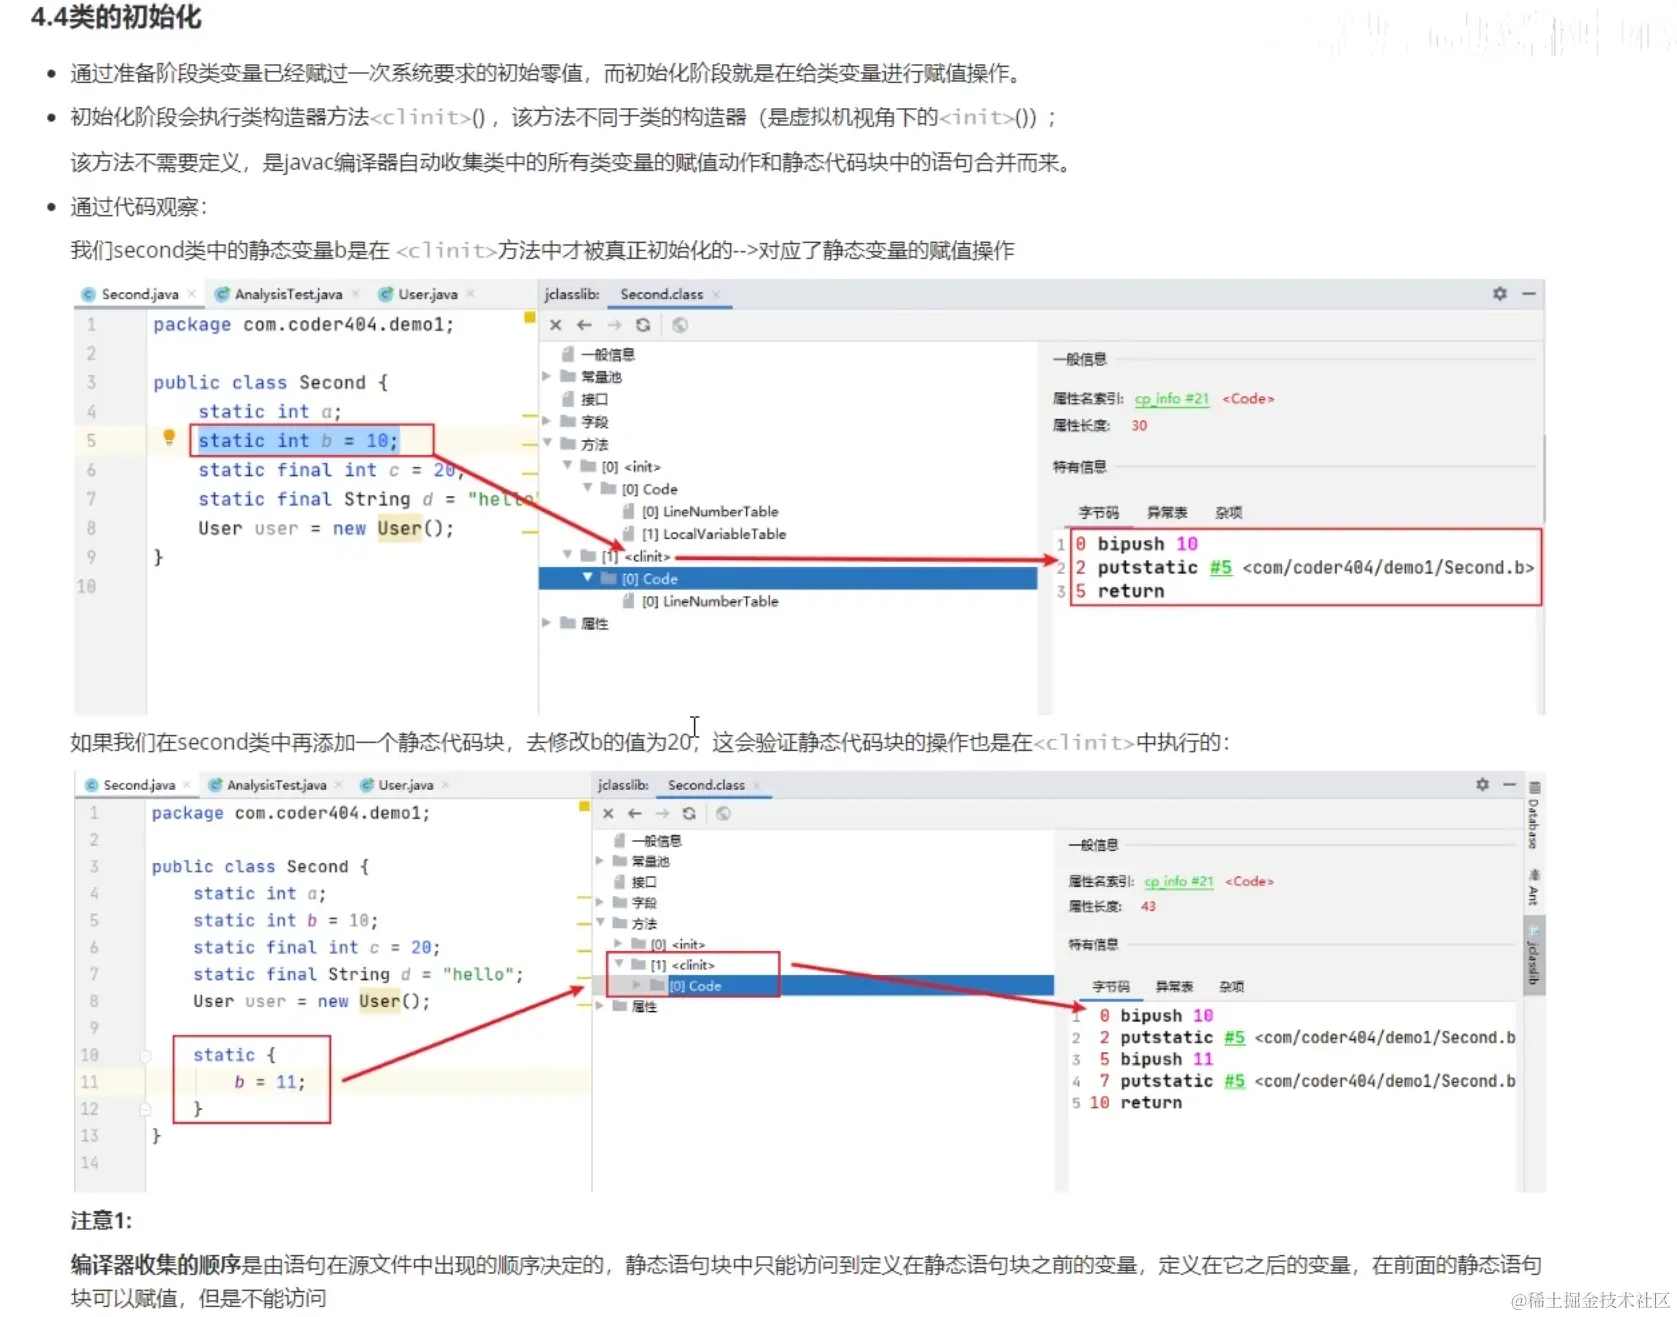Collapse [1] <clinit> node in upper tree
Viewport: 1677px width, 1317px height.
pyautogui.click(x=567, y=555)
